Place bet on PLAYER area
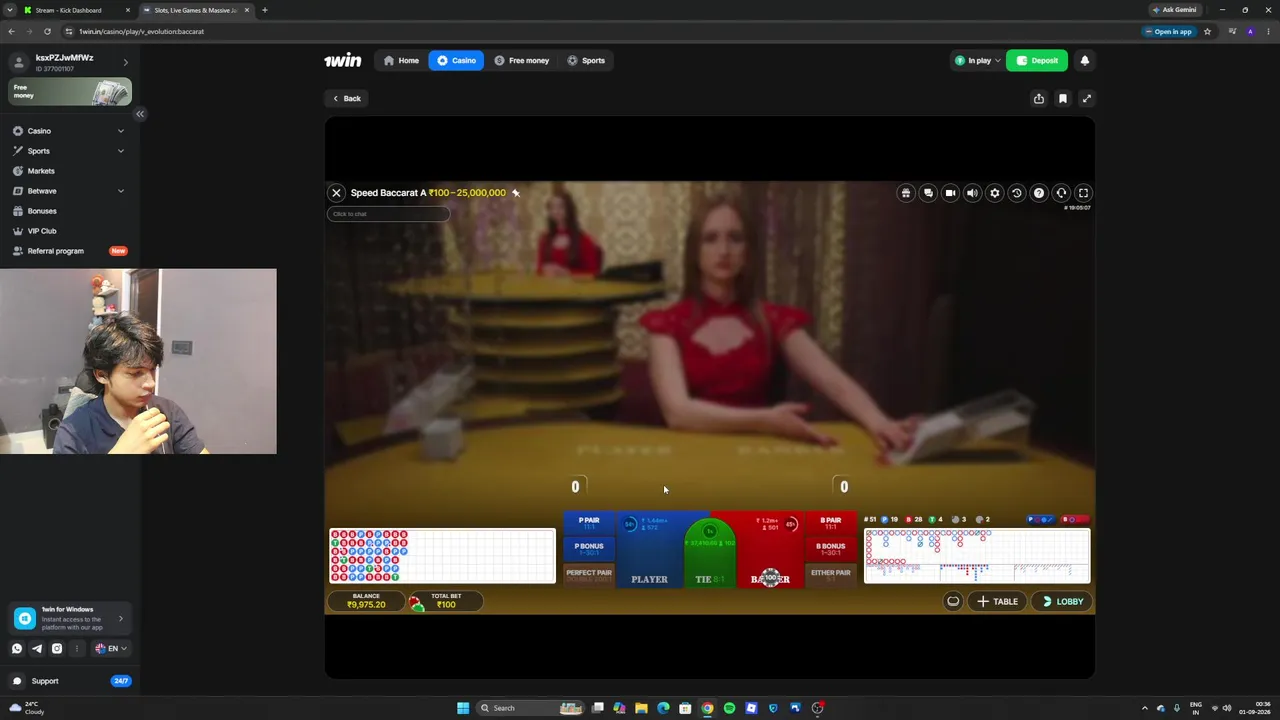 (649, 550)
